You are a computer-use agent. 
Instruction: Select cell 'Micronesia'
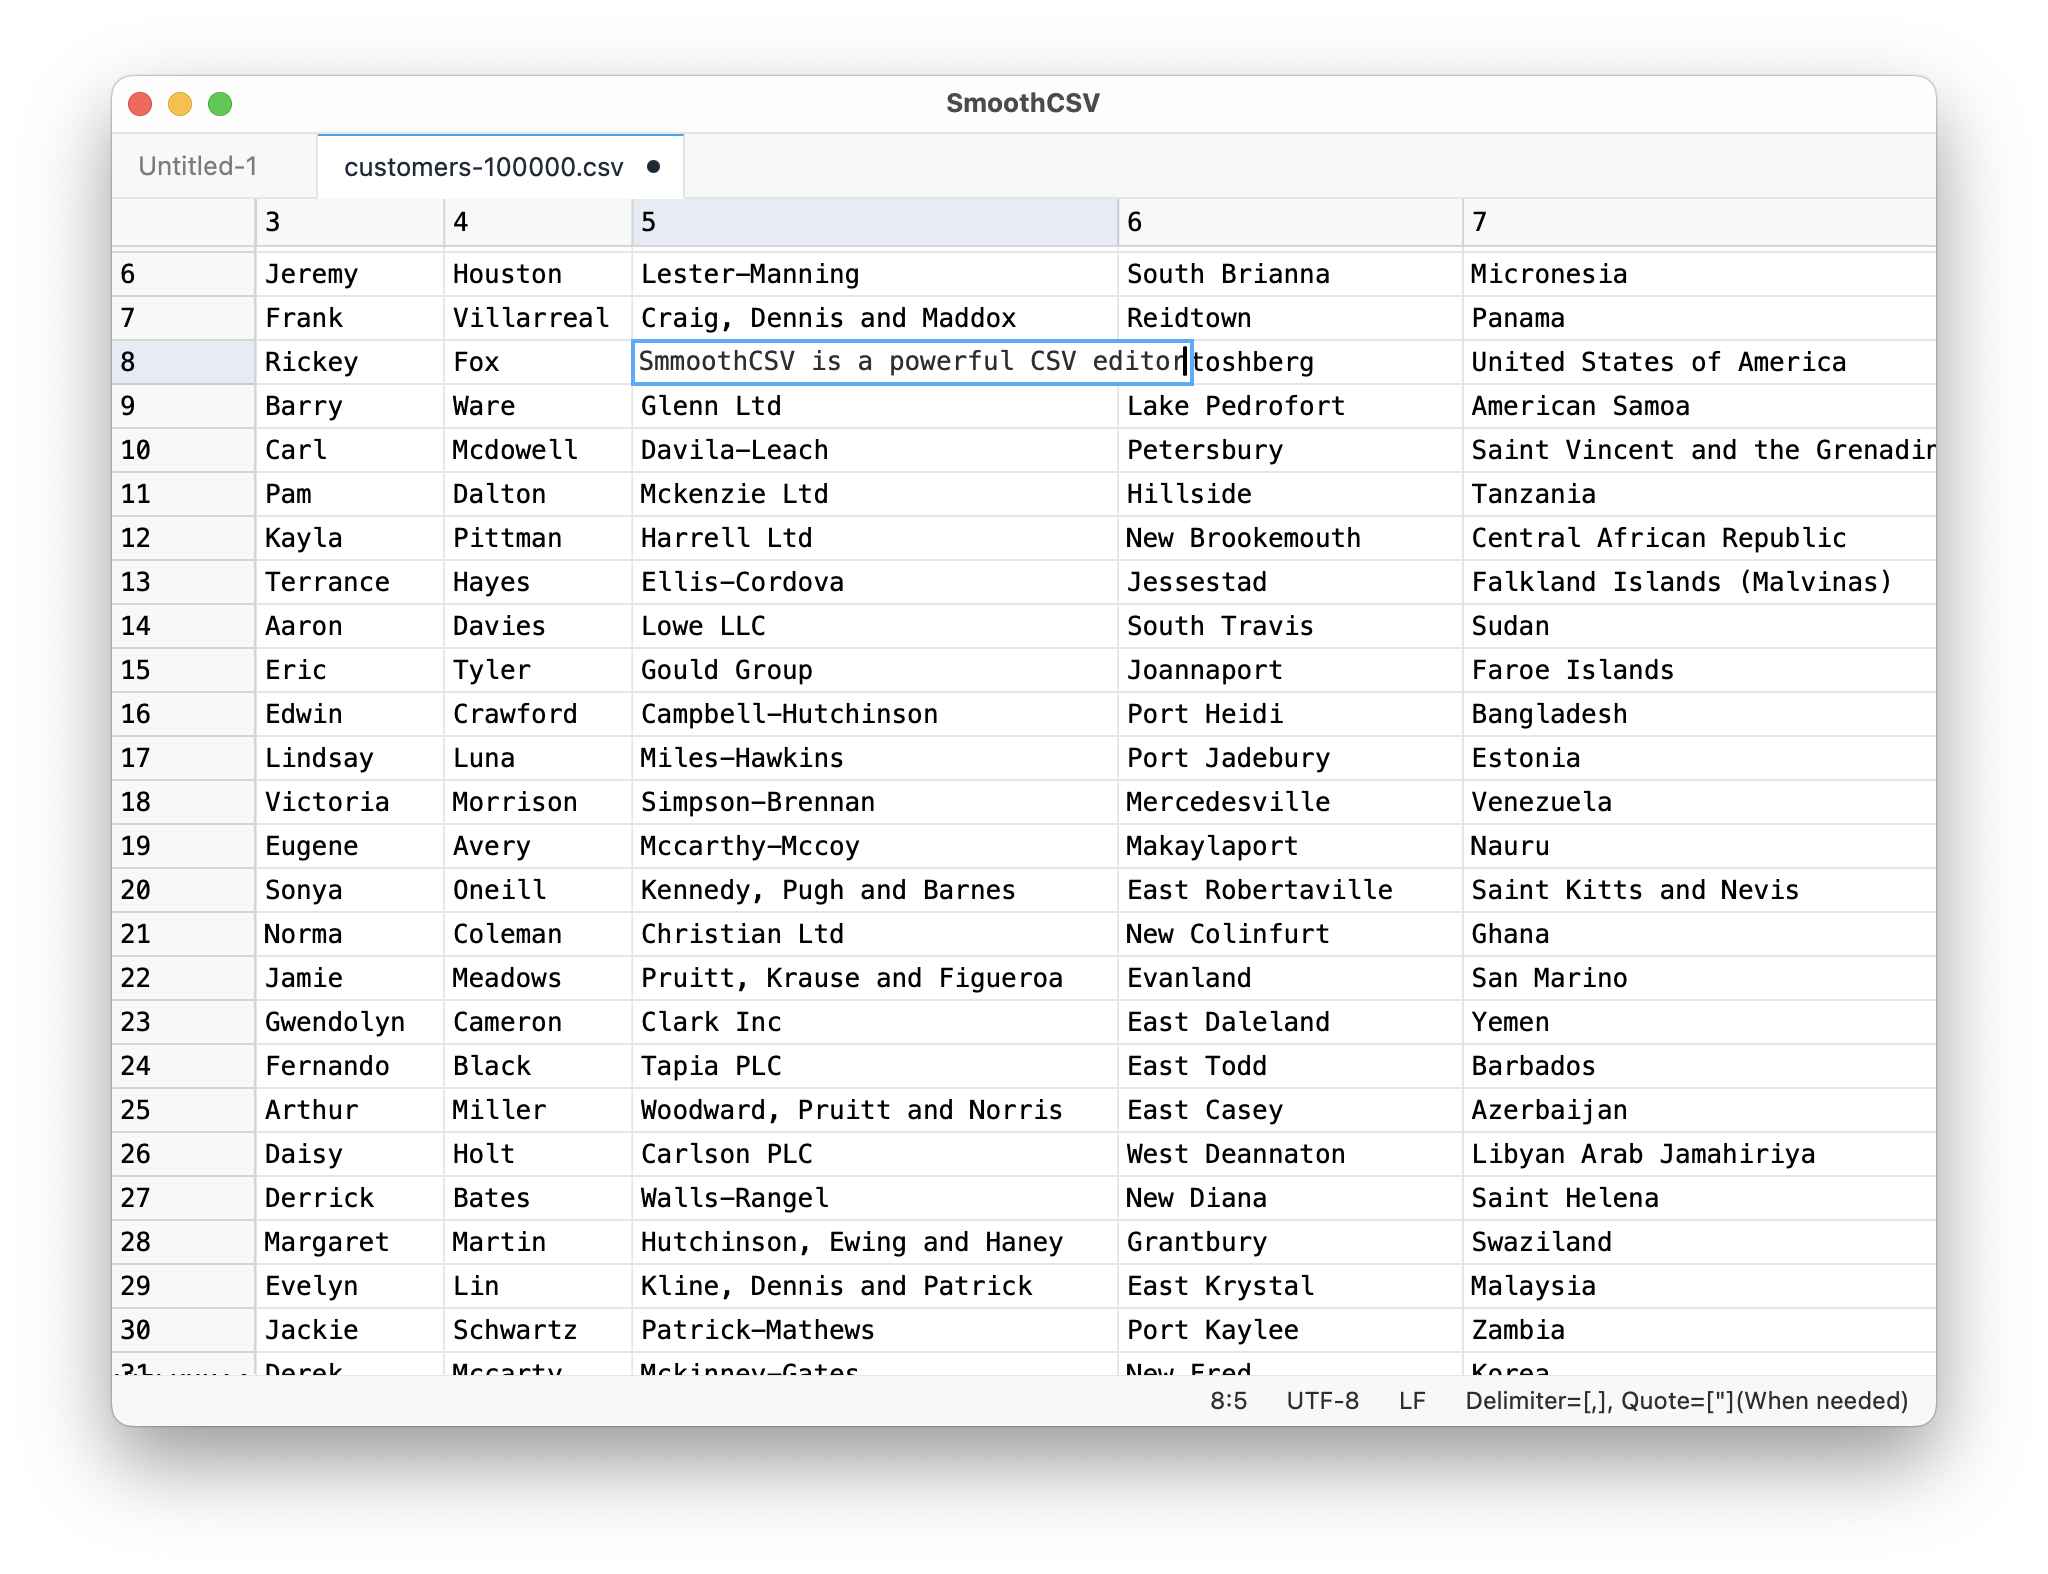click(x=1699, y=274)
